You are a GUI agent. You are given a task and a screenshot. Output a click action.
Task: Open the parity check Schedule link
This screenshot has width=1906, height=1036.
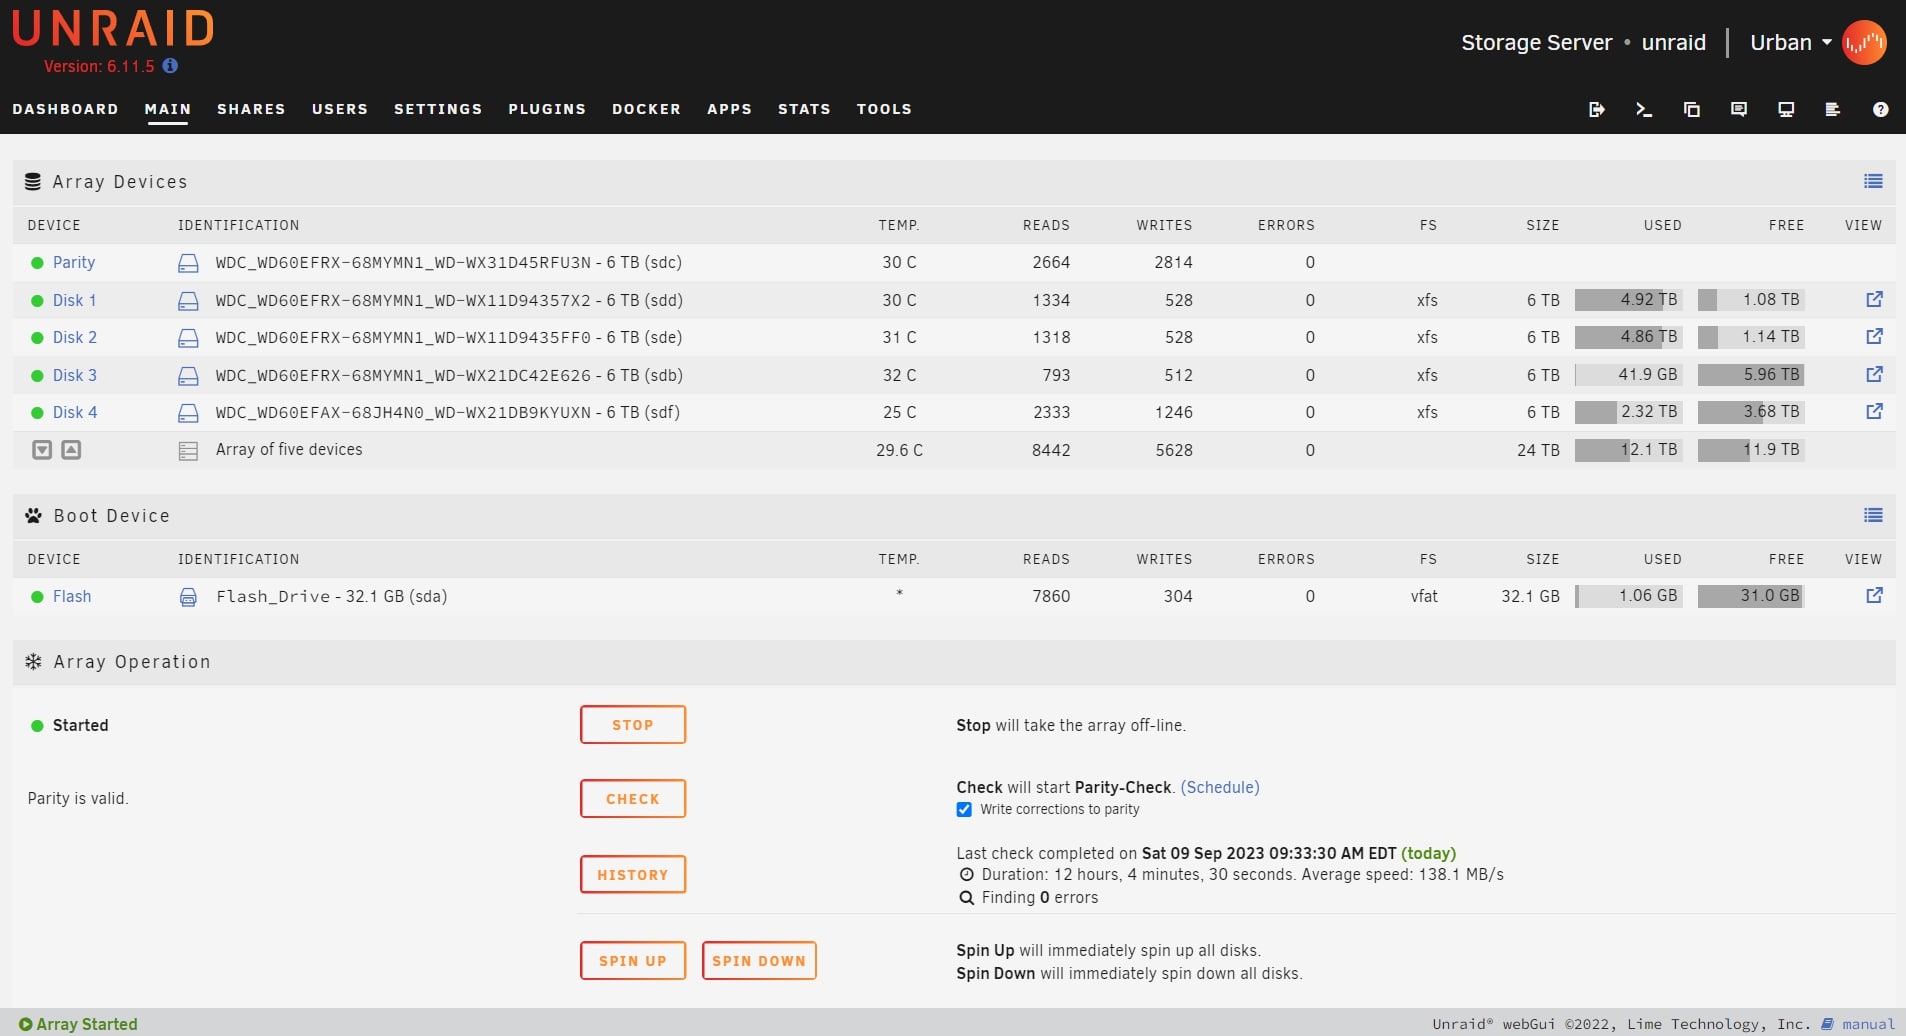[1219, 787]
